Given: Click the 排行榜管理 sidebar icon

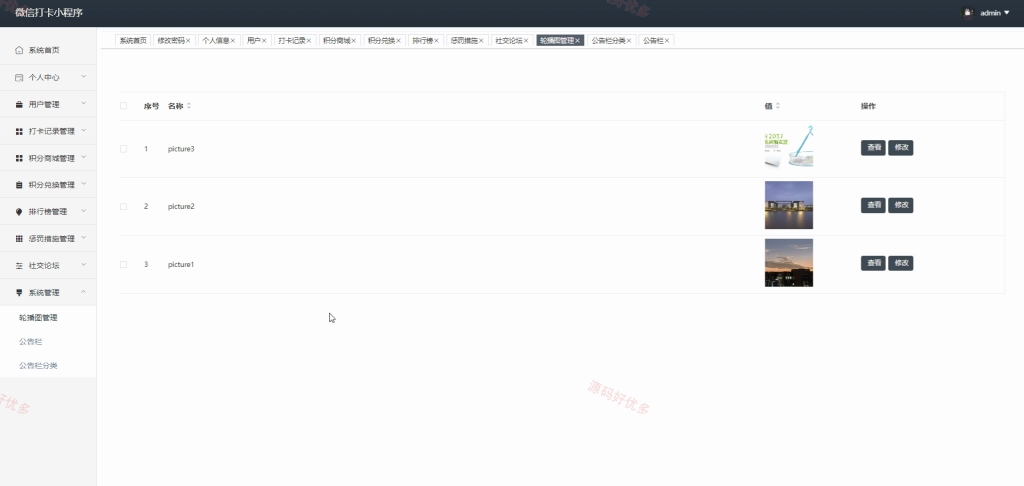Looking at the screenshot, I should 19,212.
